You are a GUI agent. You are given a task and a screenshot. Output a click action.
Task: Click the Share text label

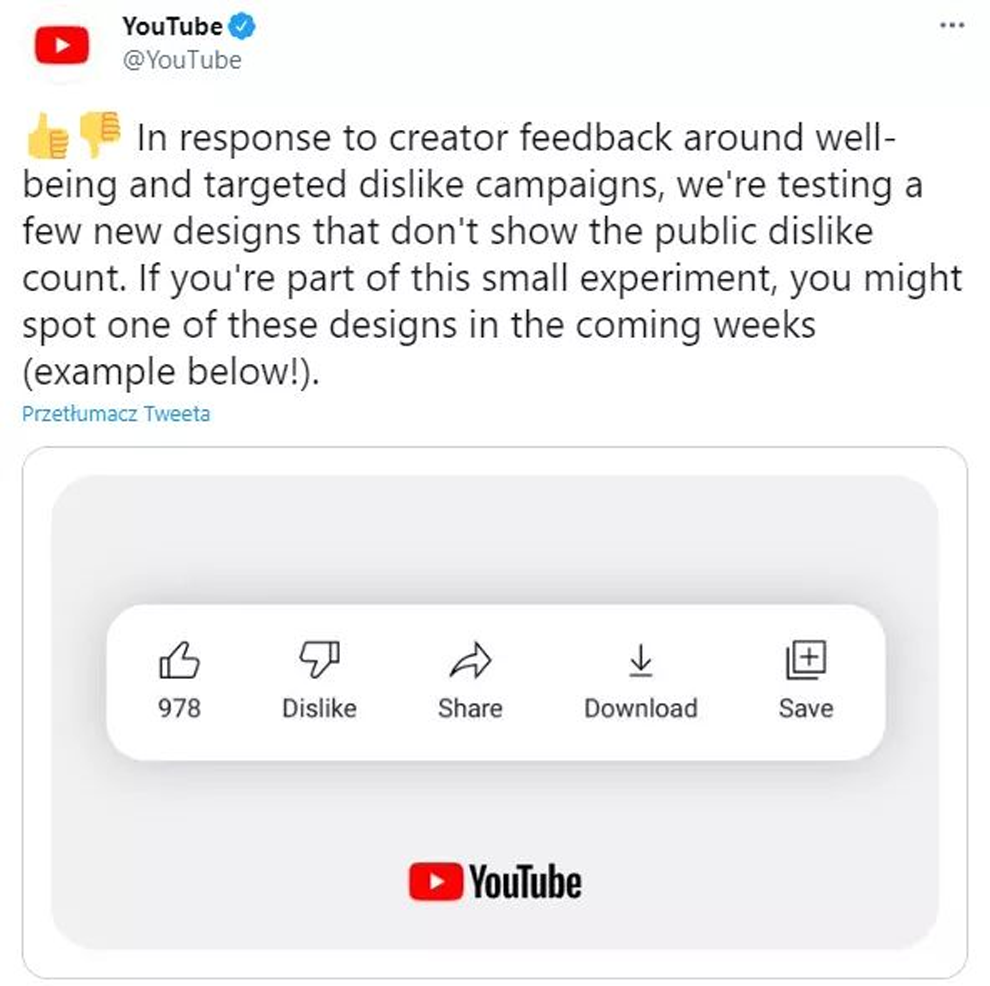pos(470,708)
